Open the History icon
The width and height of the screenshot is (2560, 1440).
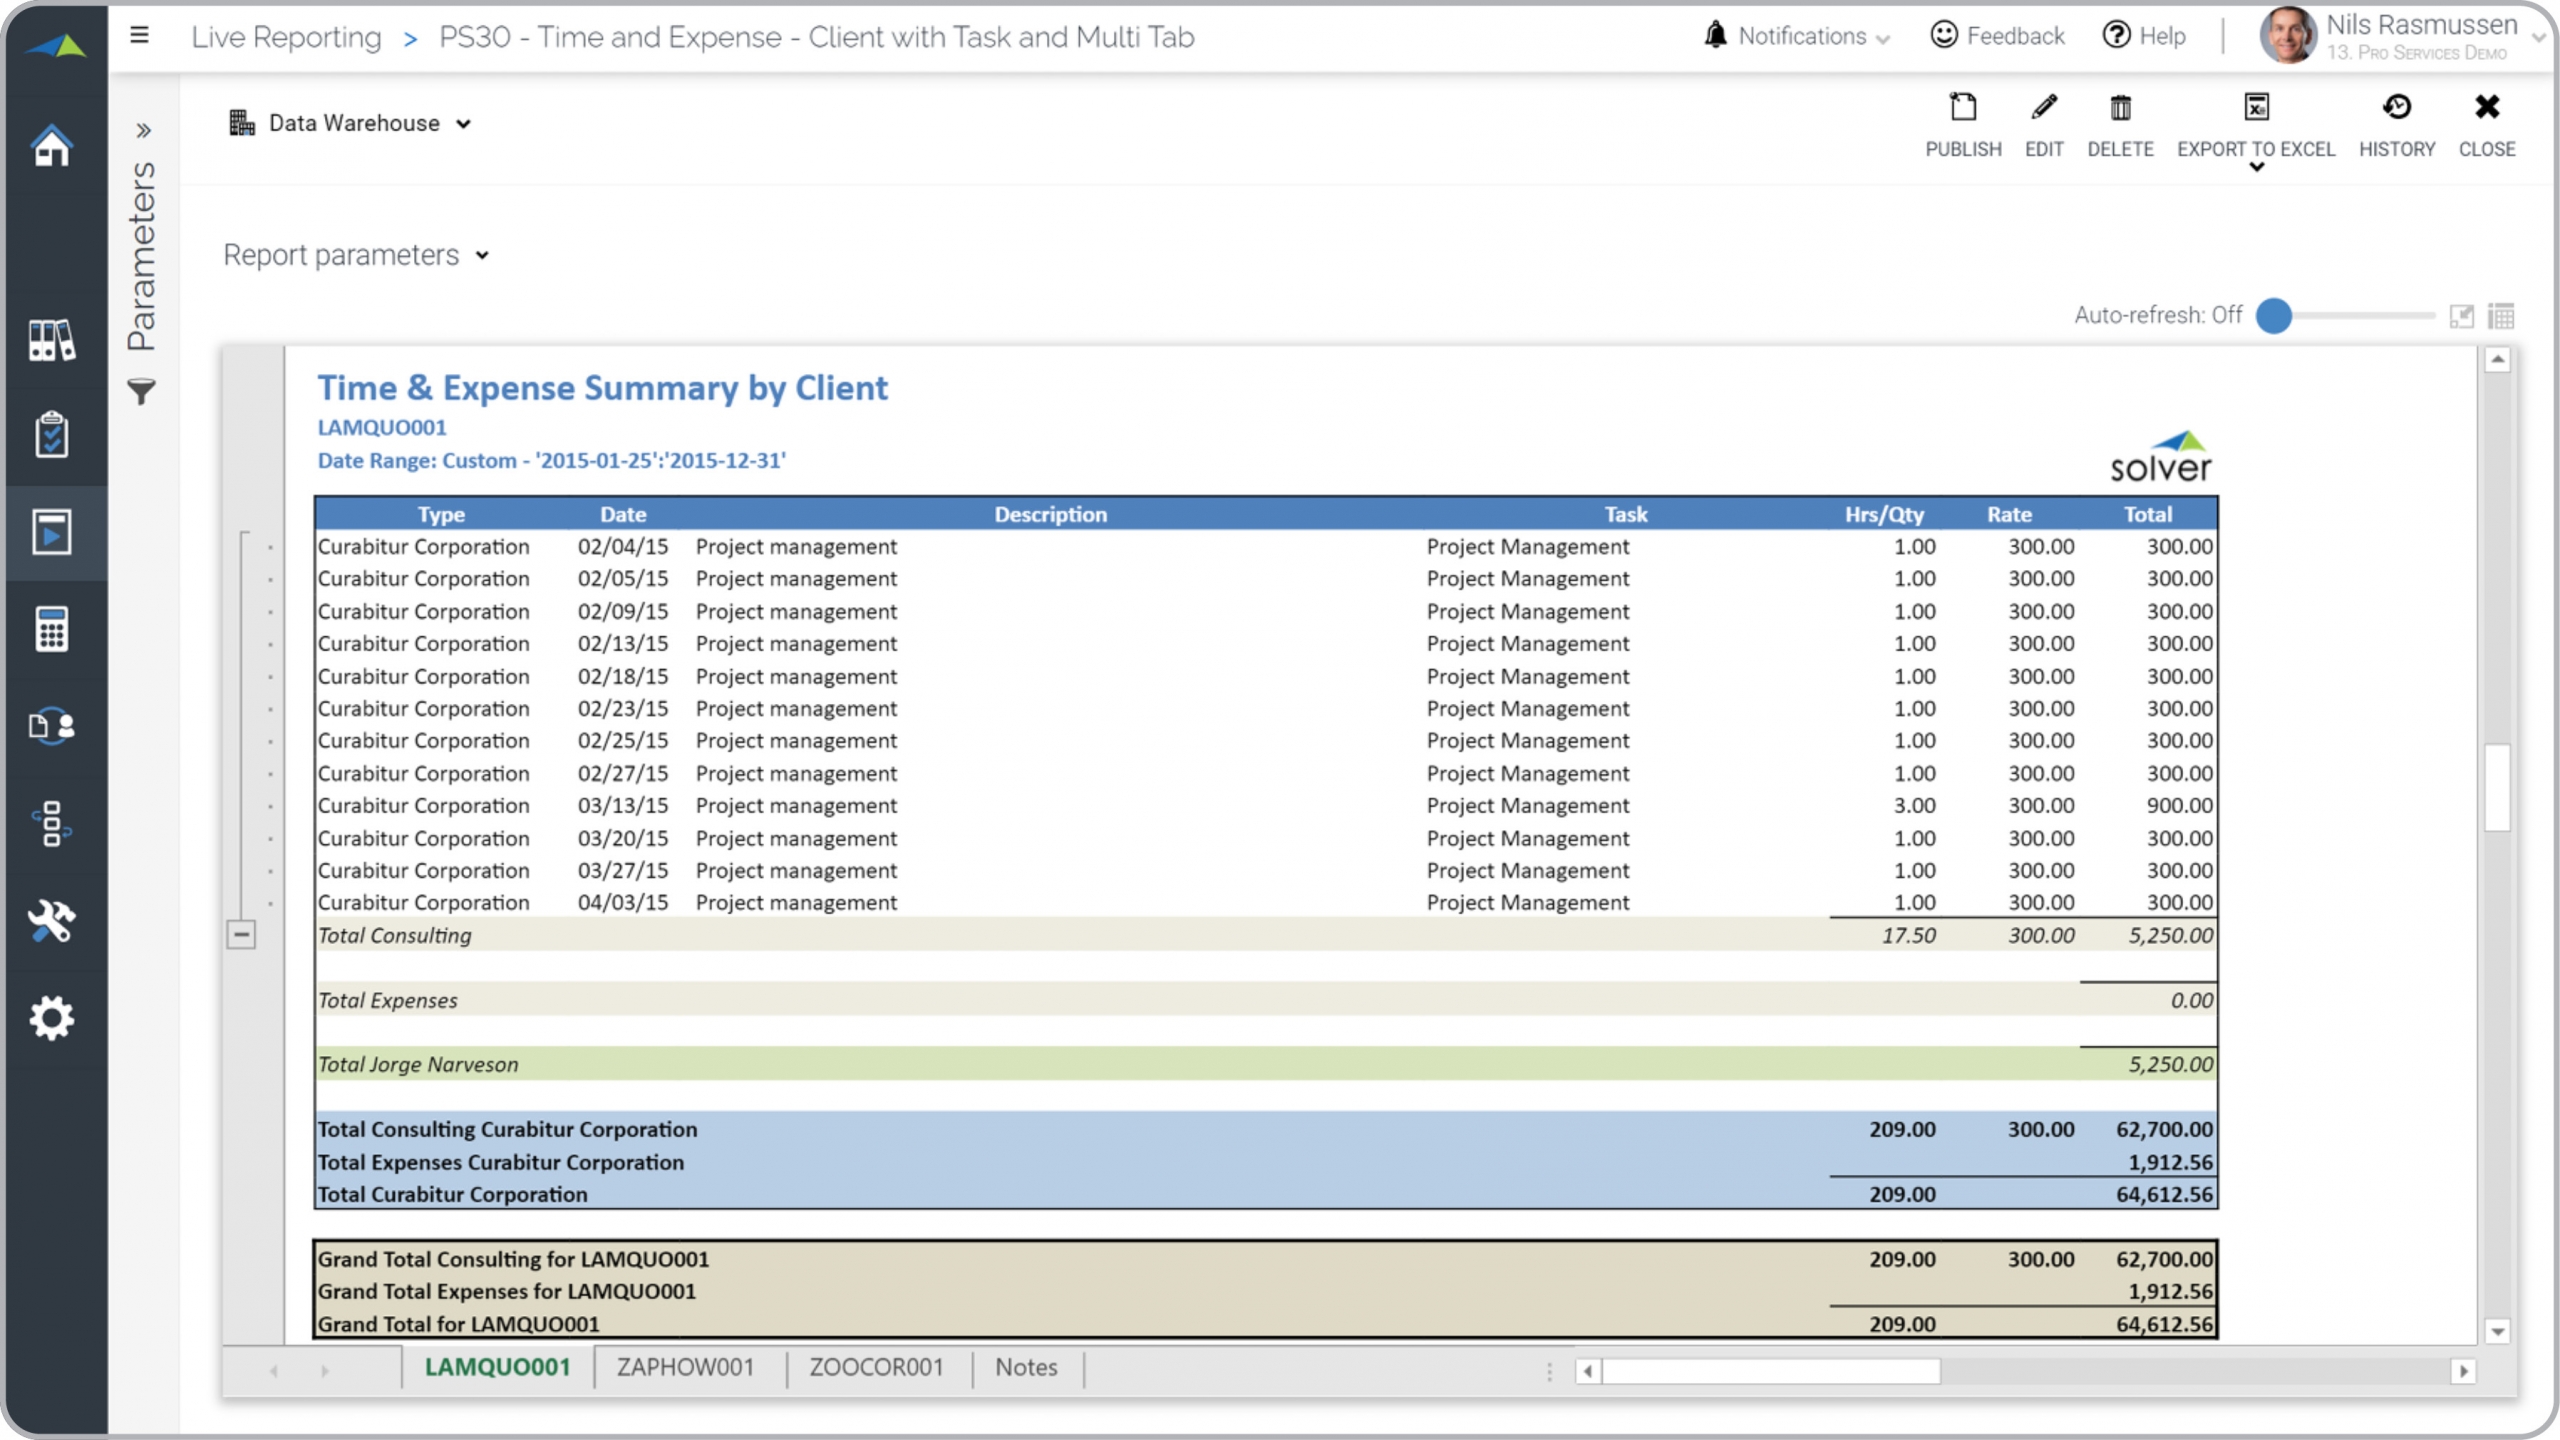tap(2396, 108)
